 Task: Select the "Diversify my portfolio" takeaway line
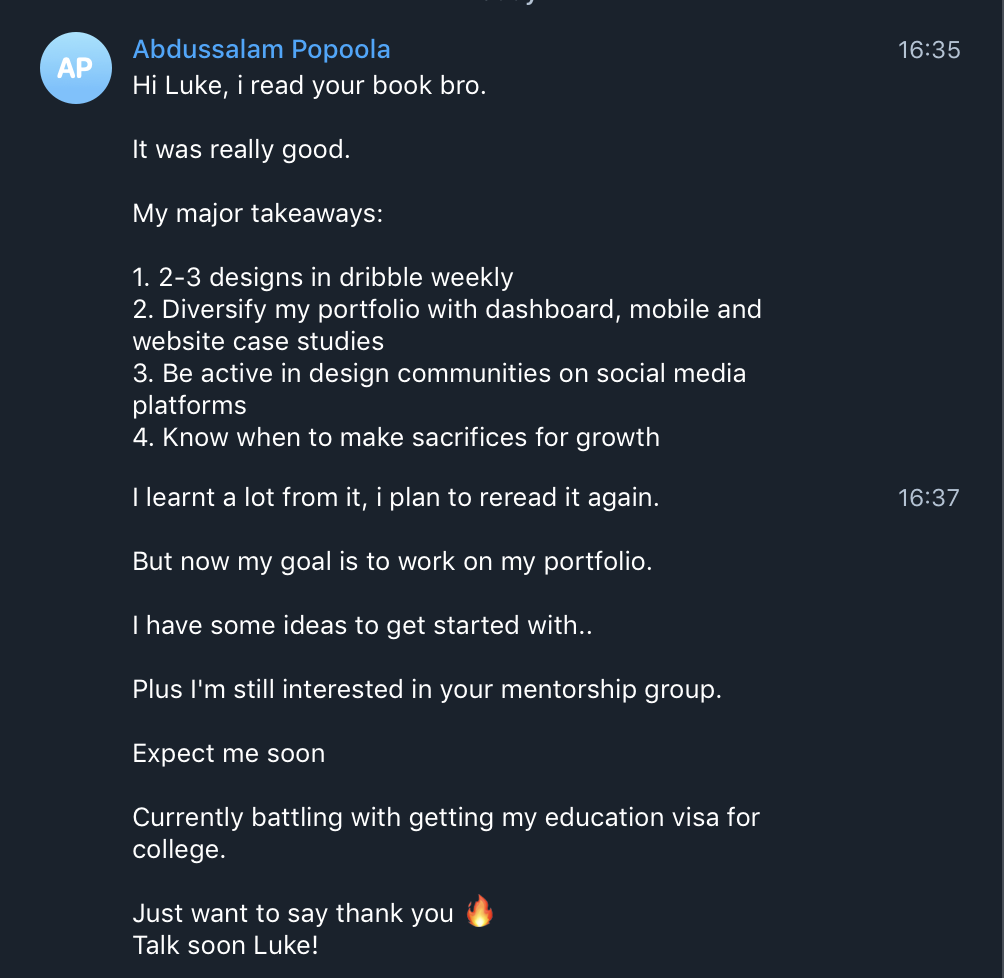[x=447, y=310]
